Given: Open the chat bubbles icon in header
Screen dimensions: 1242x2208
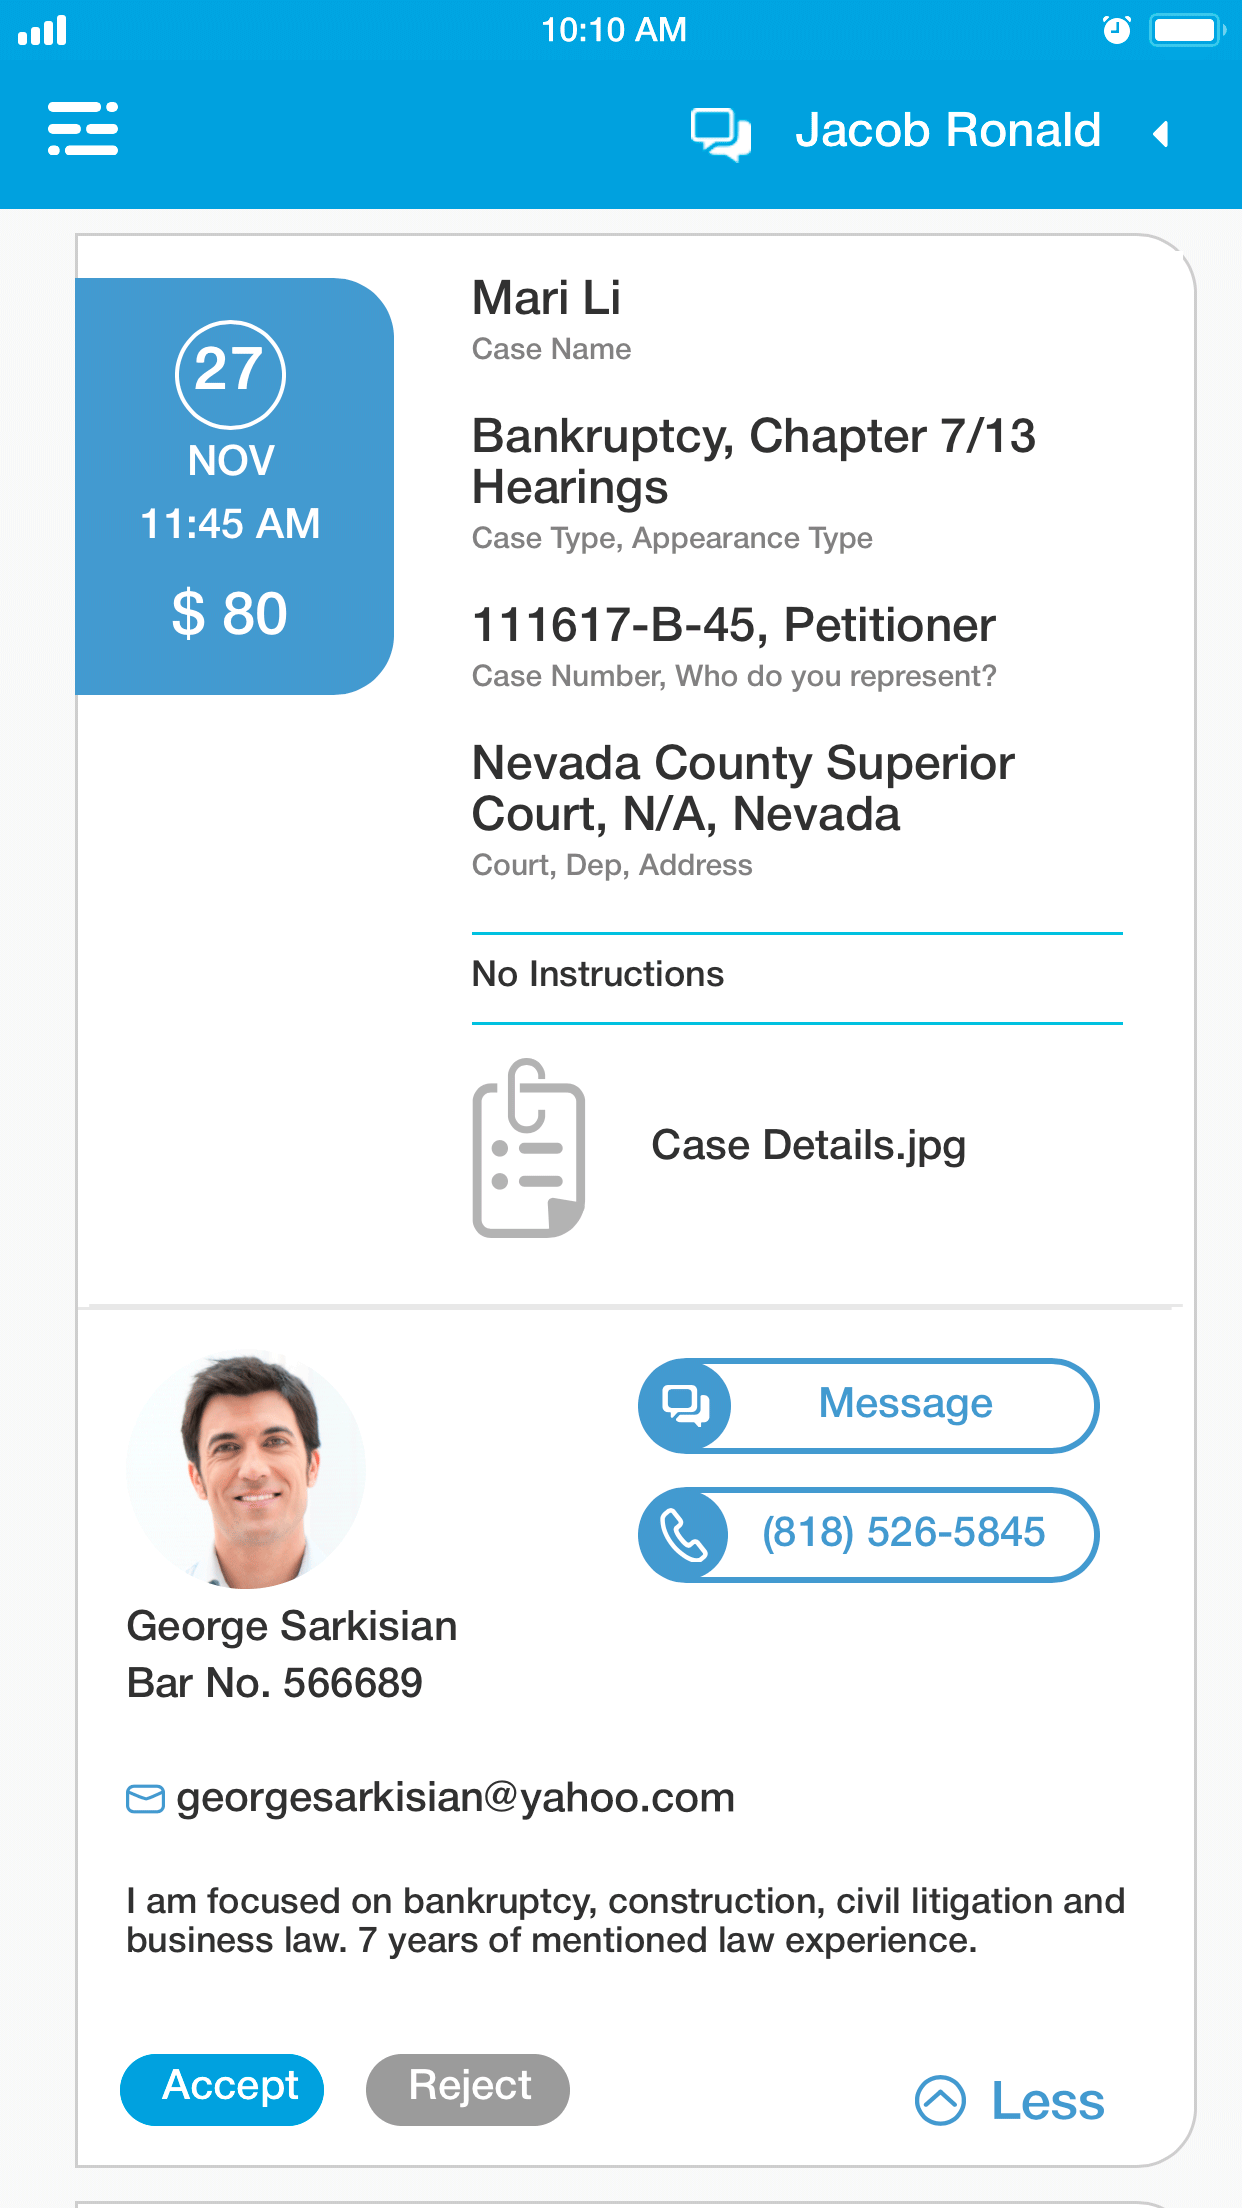Looking at the screenshot, I should point(720,133).
